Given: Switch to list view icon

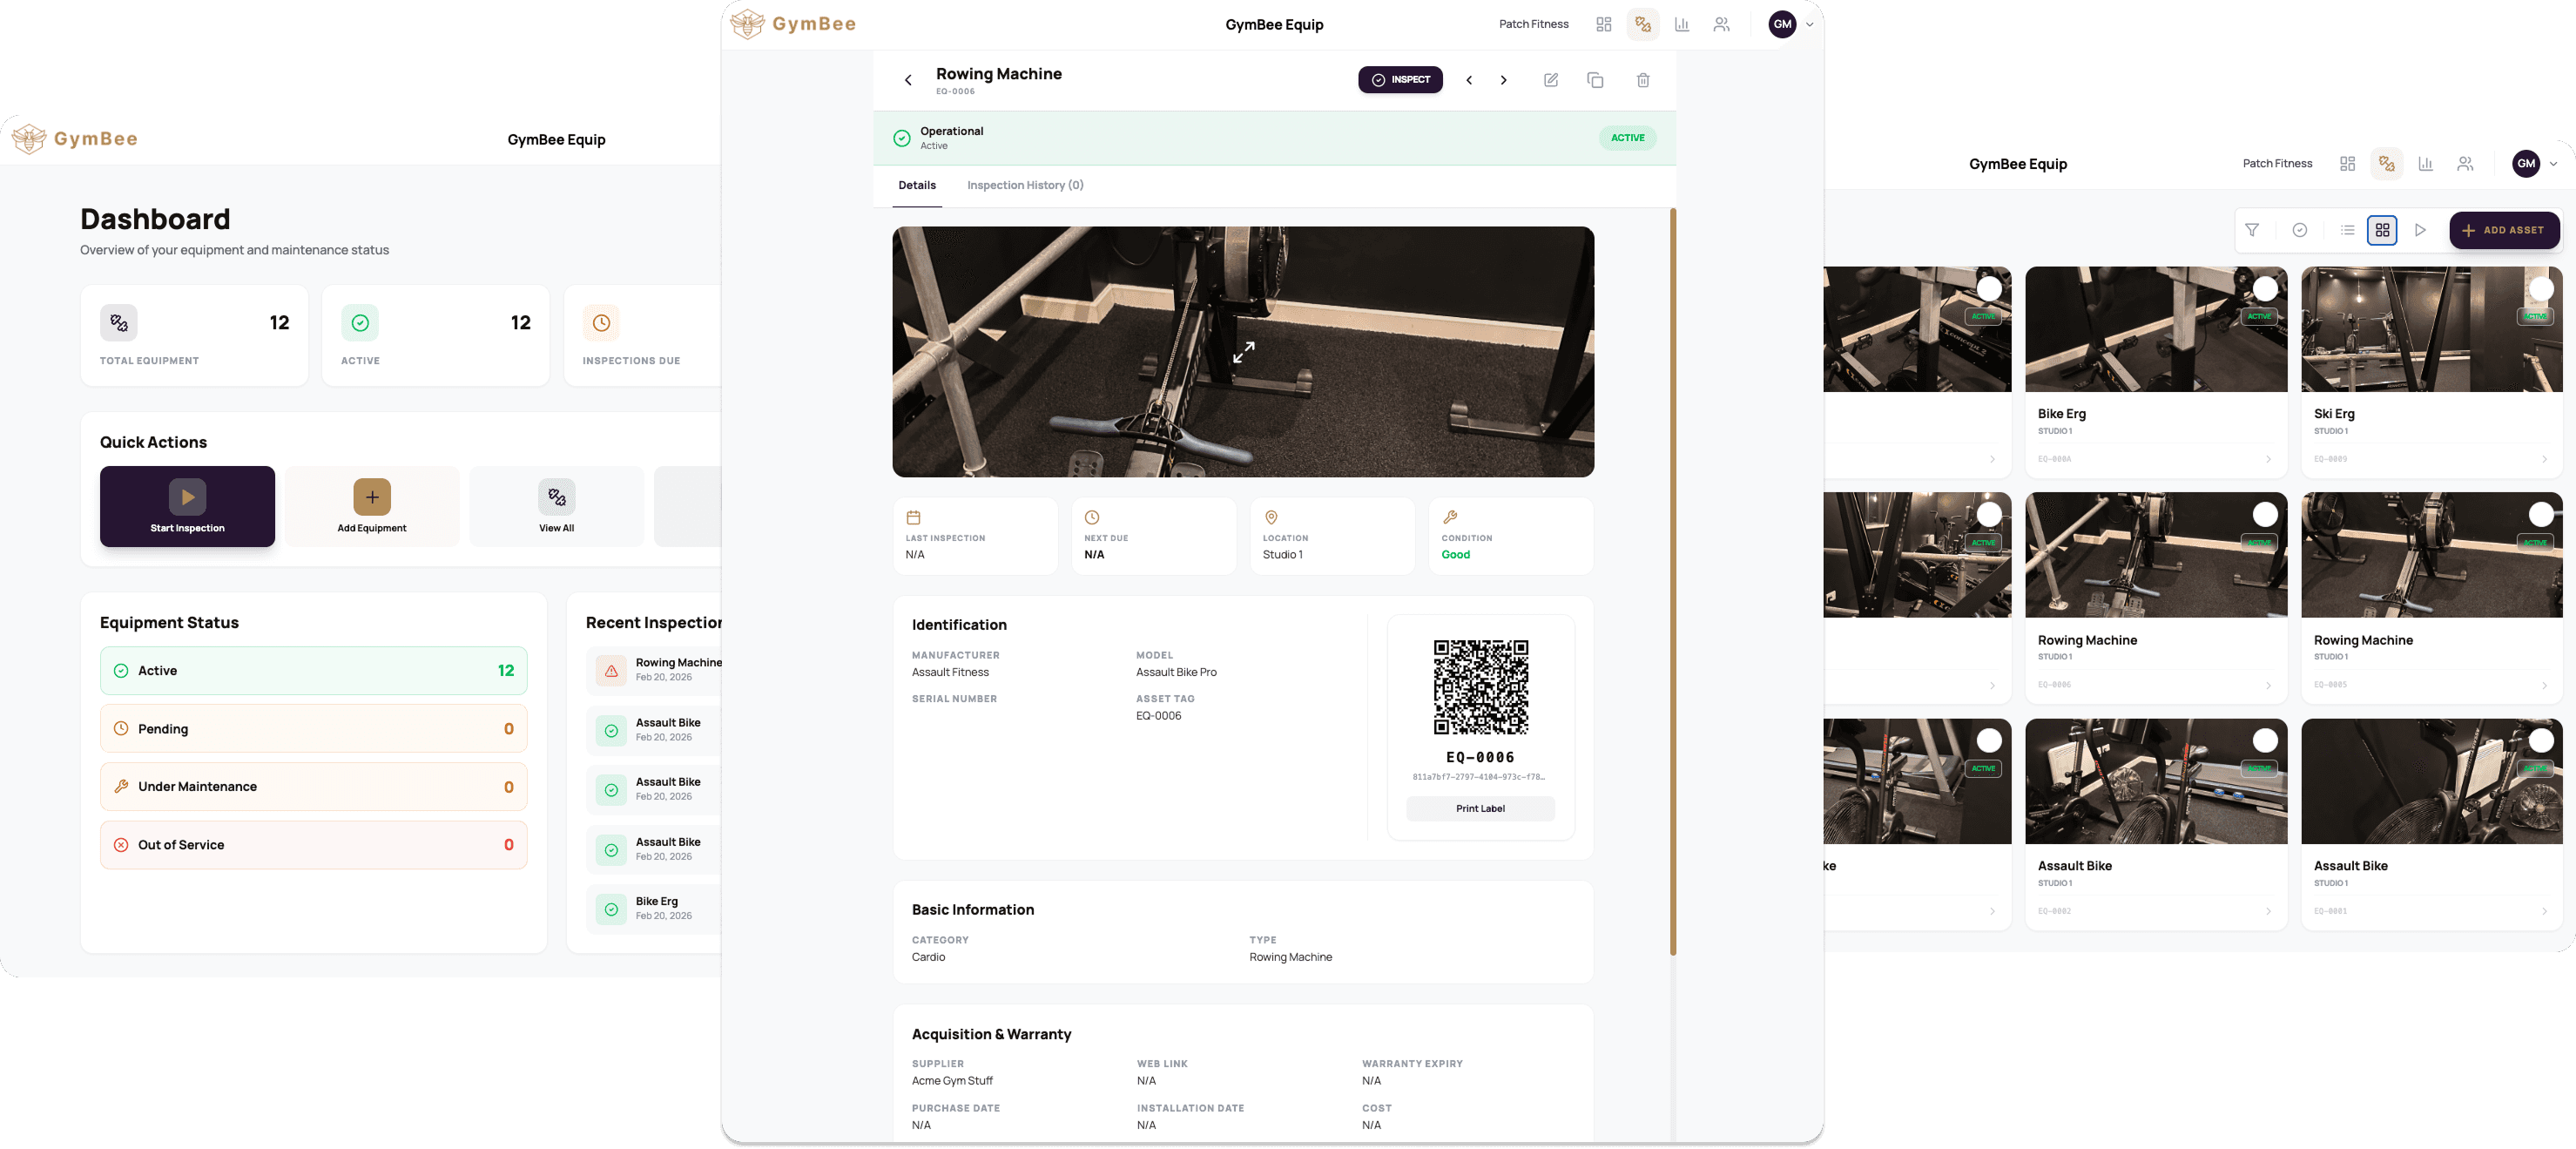Looking at the screenshot, I should (2347, 230).
